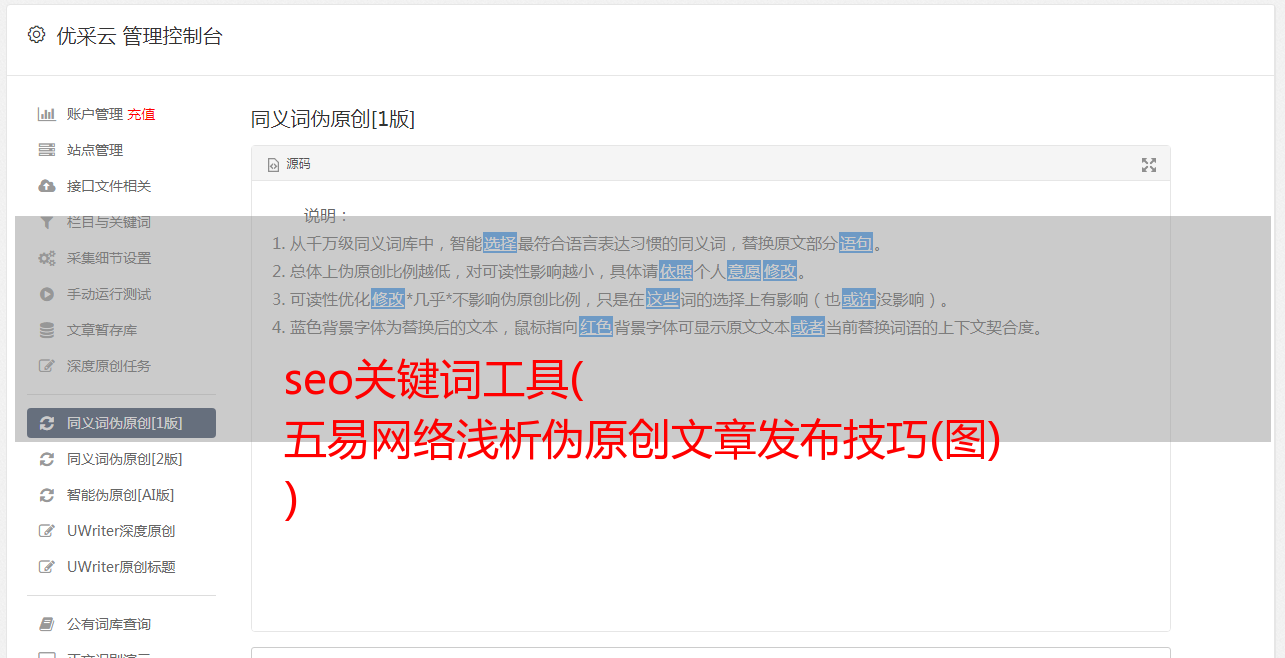This screenshot has height=658, width=1285.
Task: Go to UWriter原创标题 page
Action: [122, 567]
